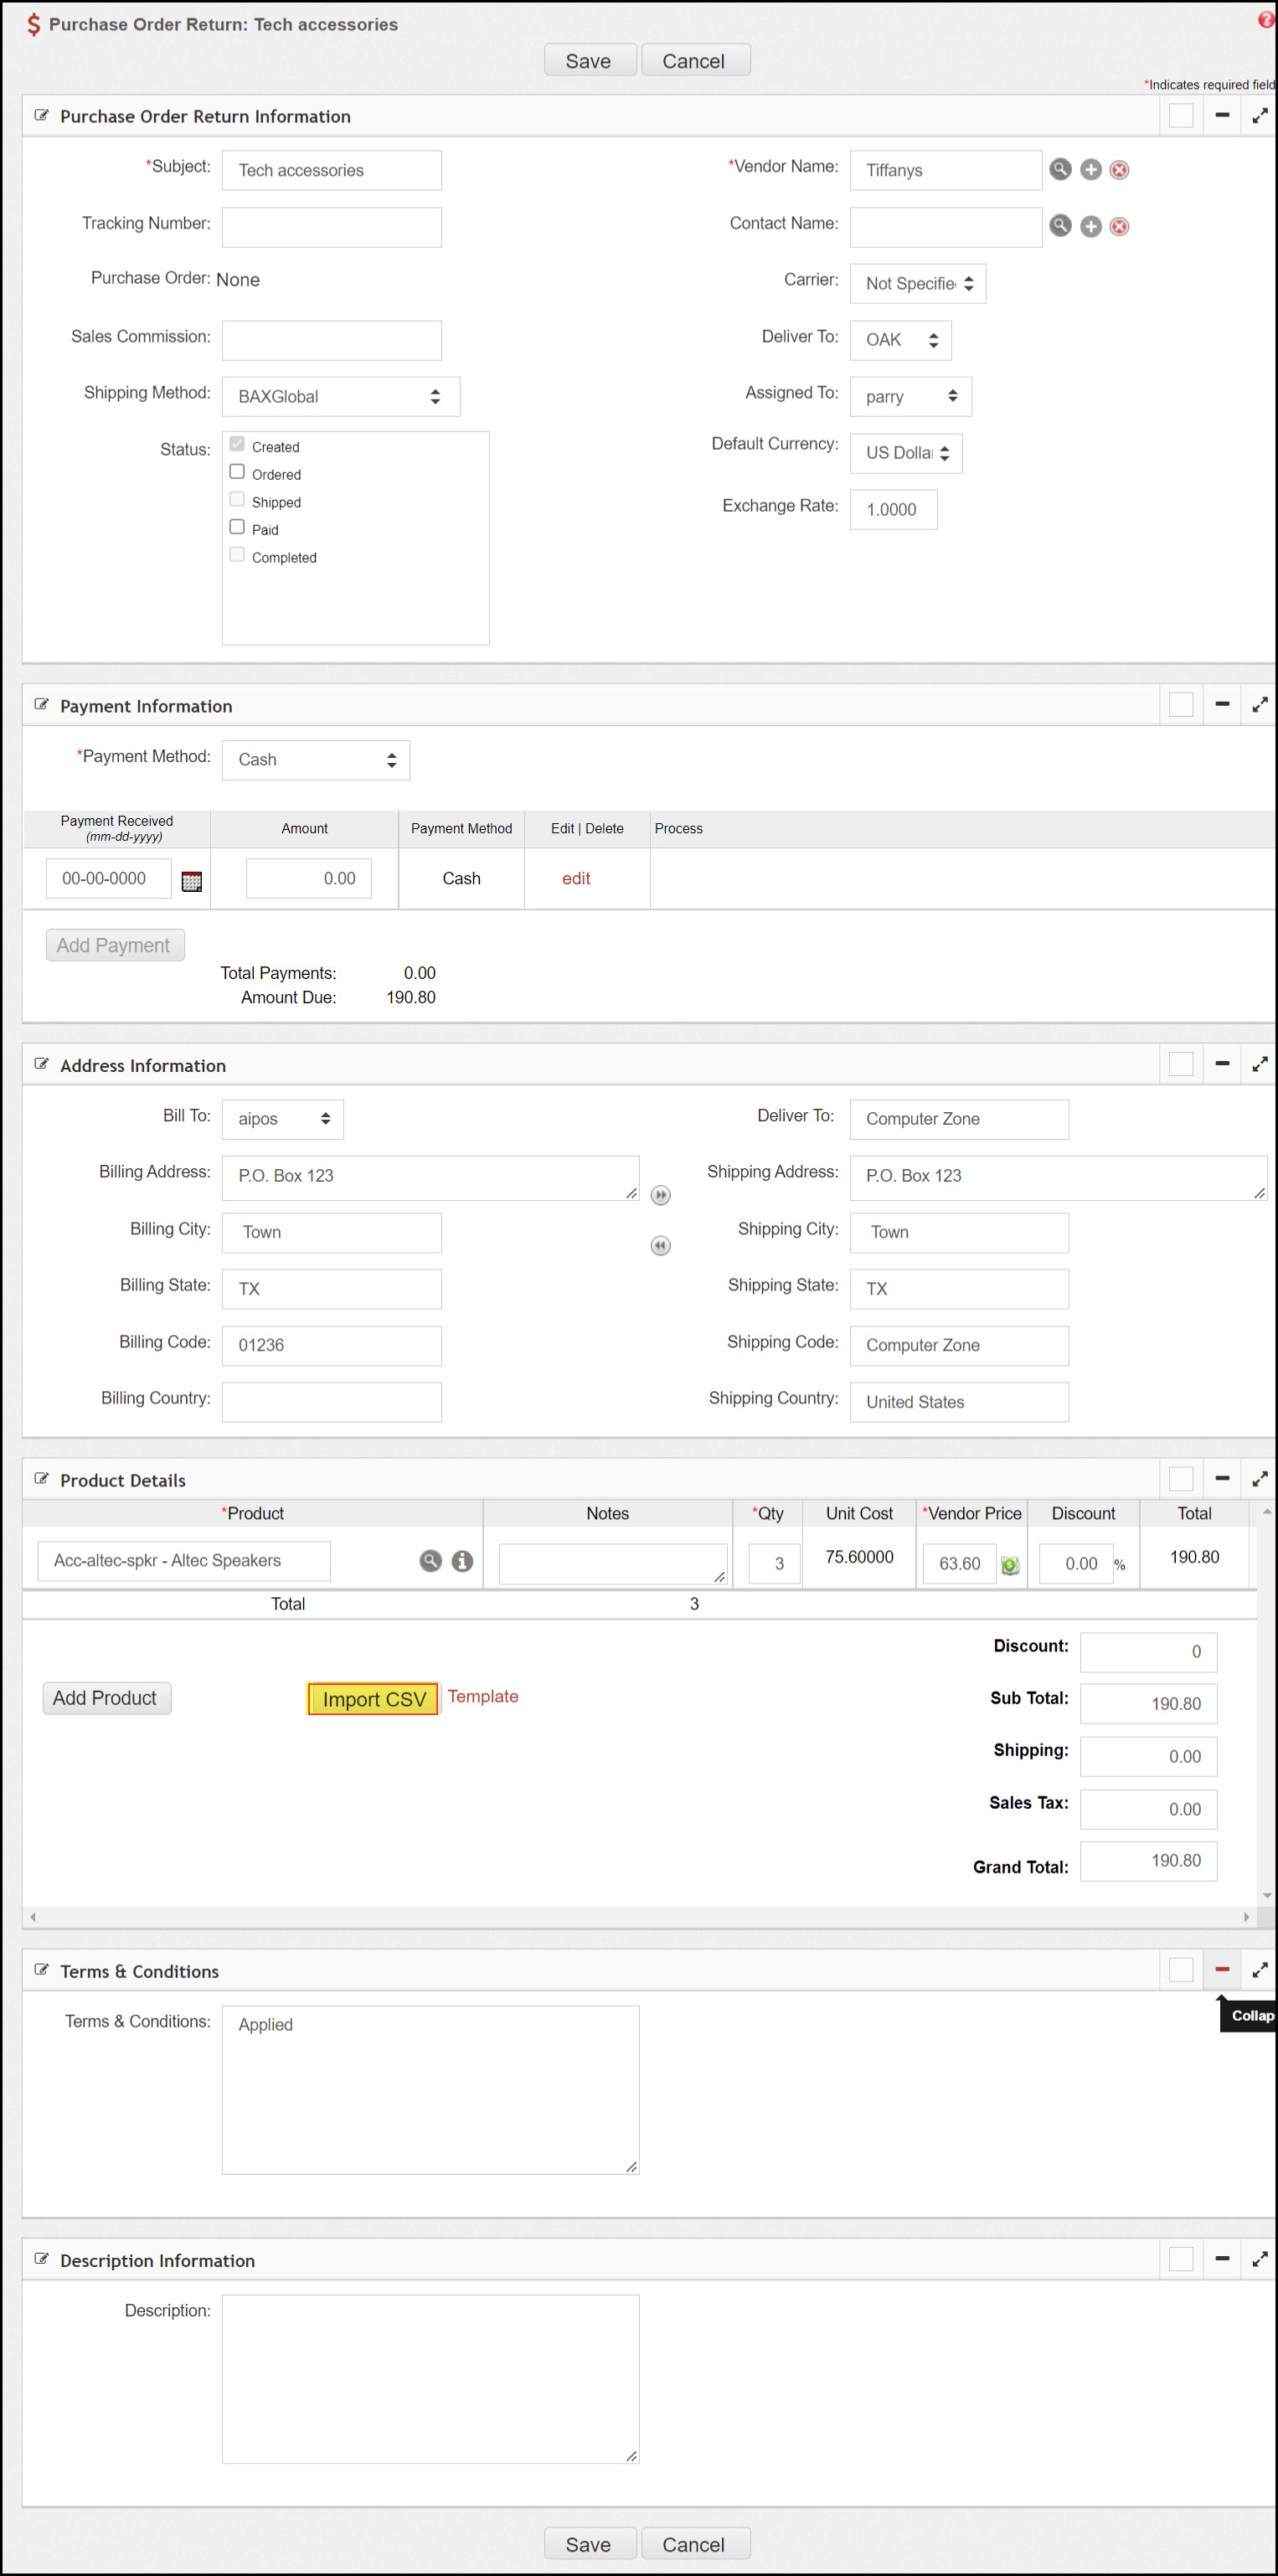Click edit icon beside Address Information title
Image resolution: width=1278 pixels, height=2576 pixels.
[41, 1064]
